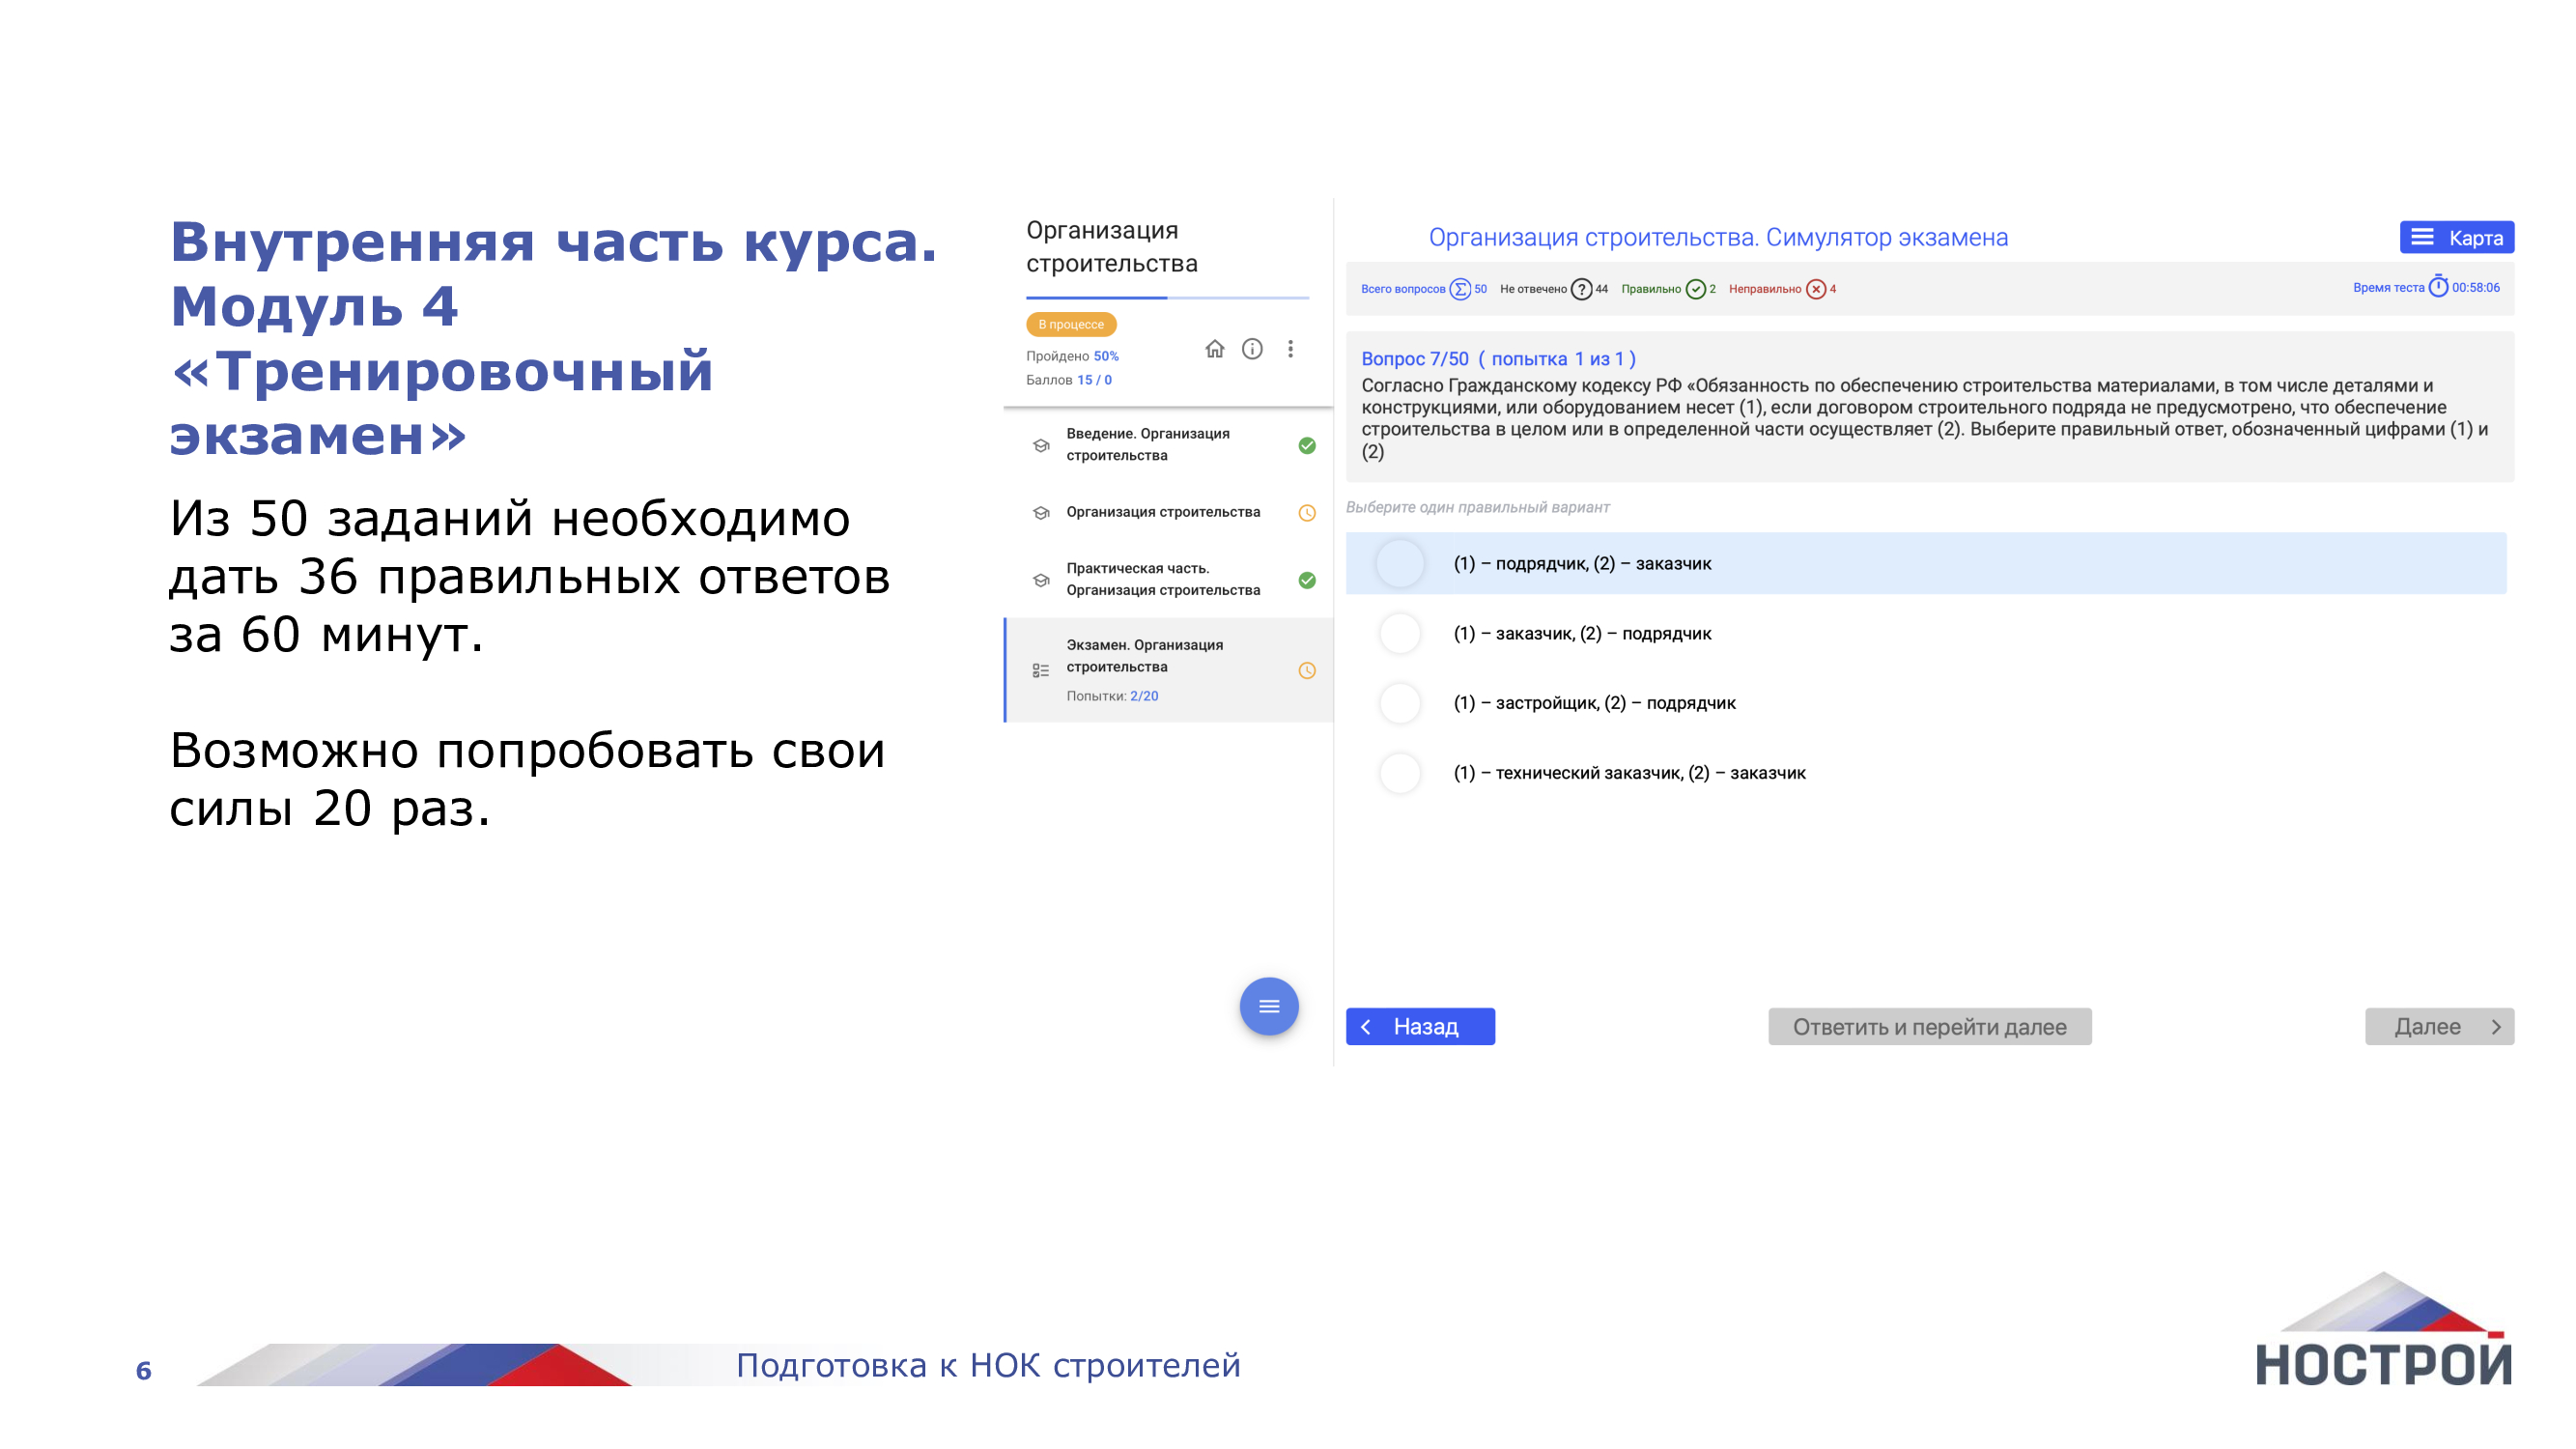Open Организация строительства module in sidebar

tap(1168, 513)
